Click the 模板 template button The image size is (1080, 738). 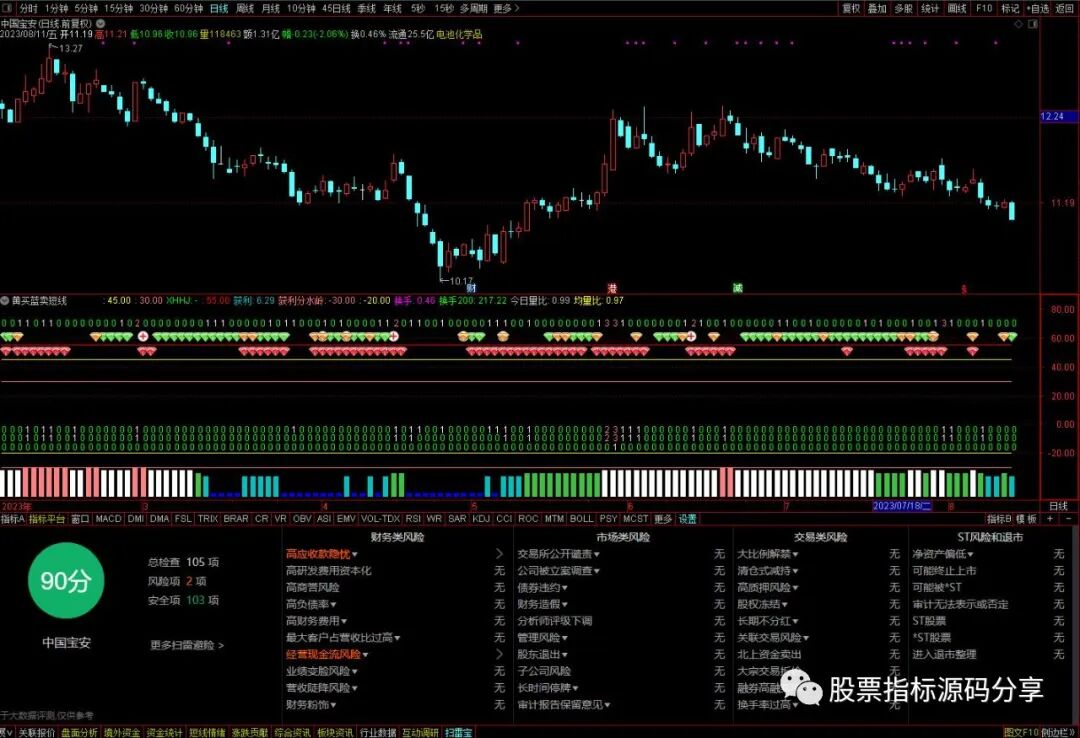(x=1026, y=519)
